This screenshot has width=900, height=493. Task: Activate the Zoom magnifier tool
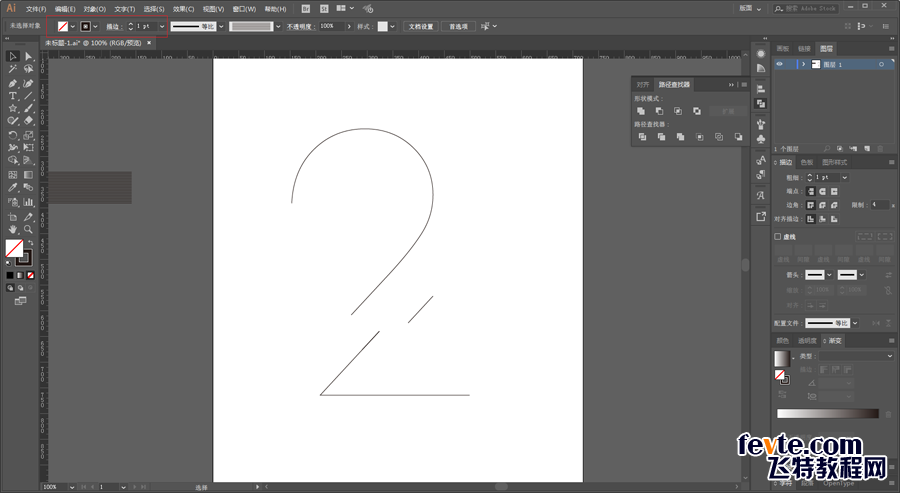tap(29, 229)
